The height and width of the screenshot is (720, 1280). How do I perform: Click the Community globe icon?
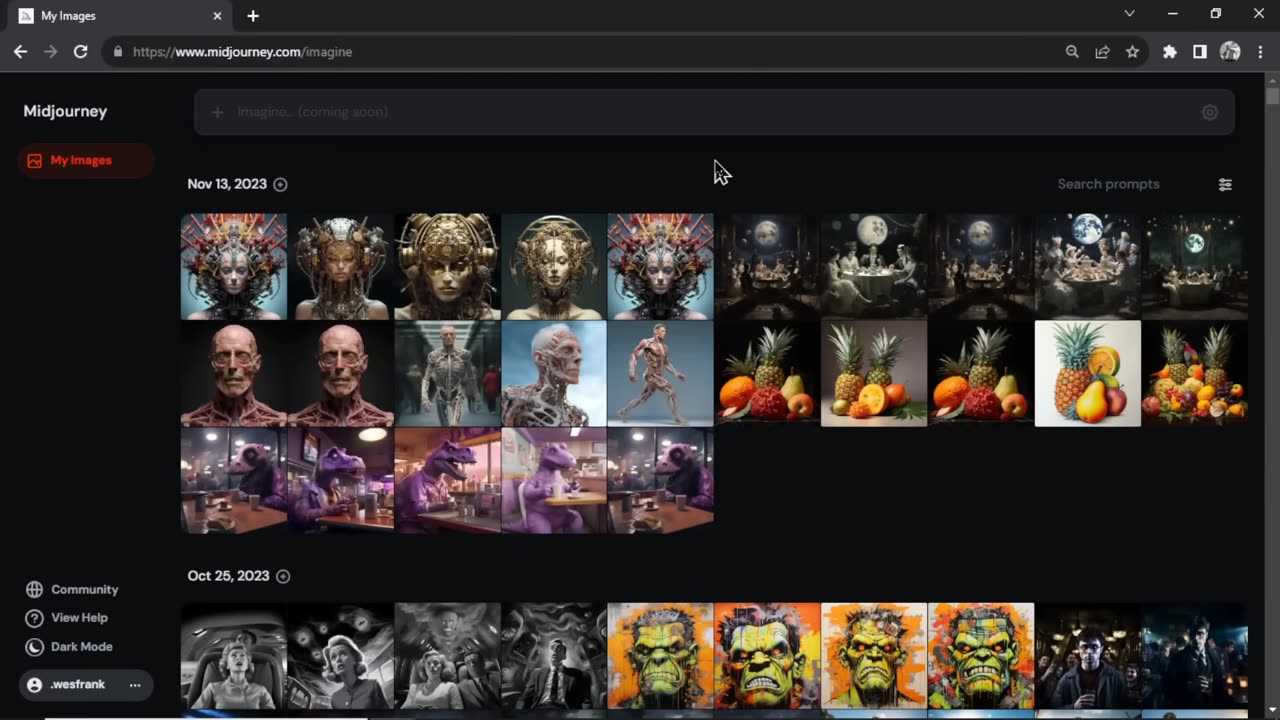click(x=35, y=589)
